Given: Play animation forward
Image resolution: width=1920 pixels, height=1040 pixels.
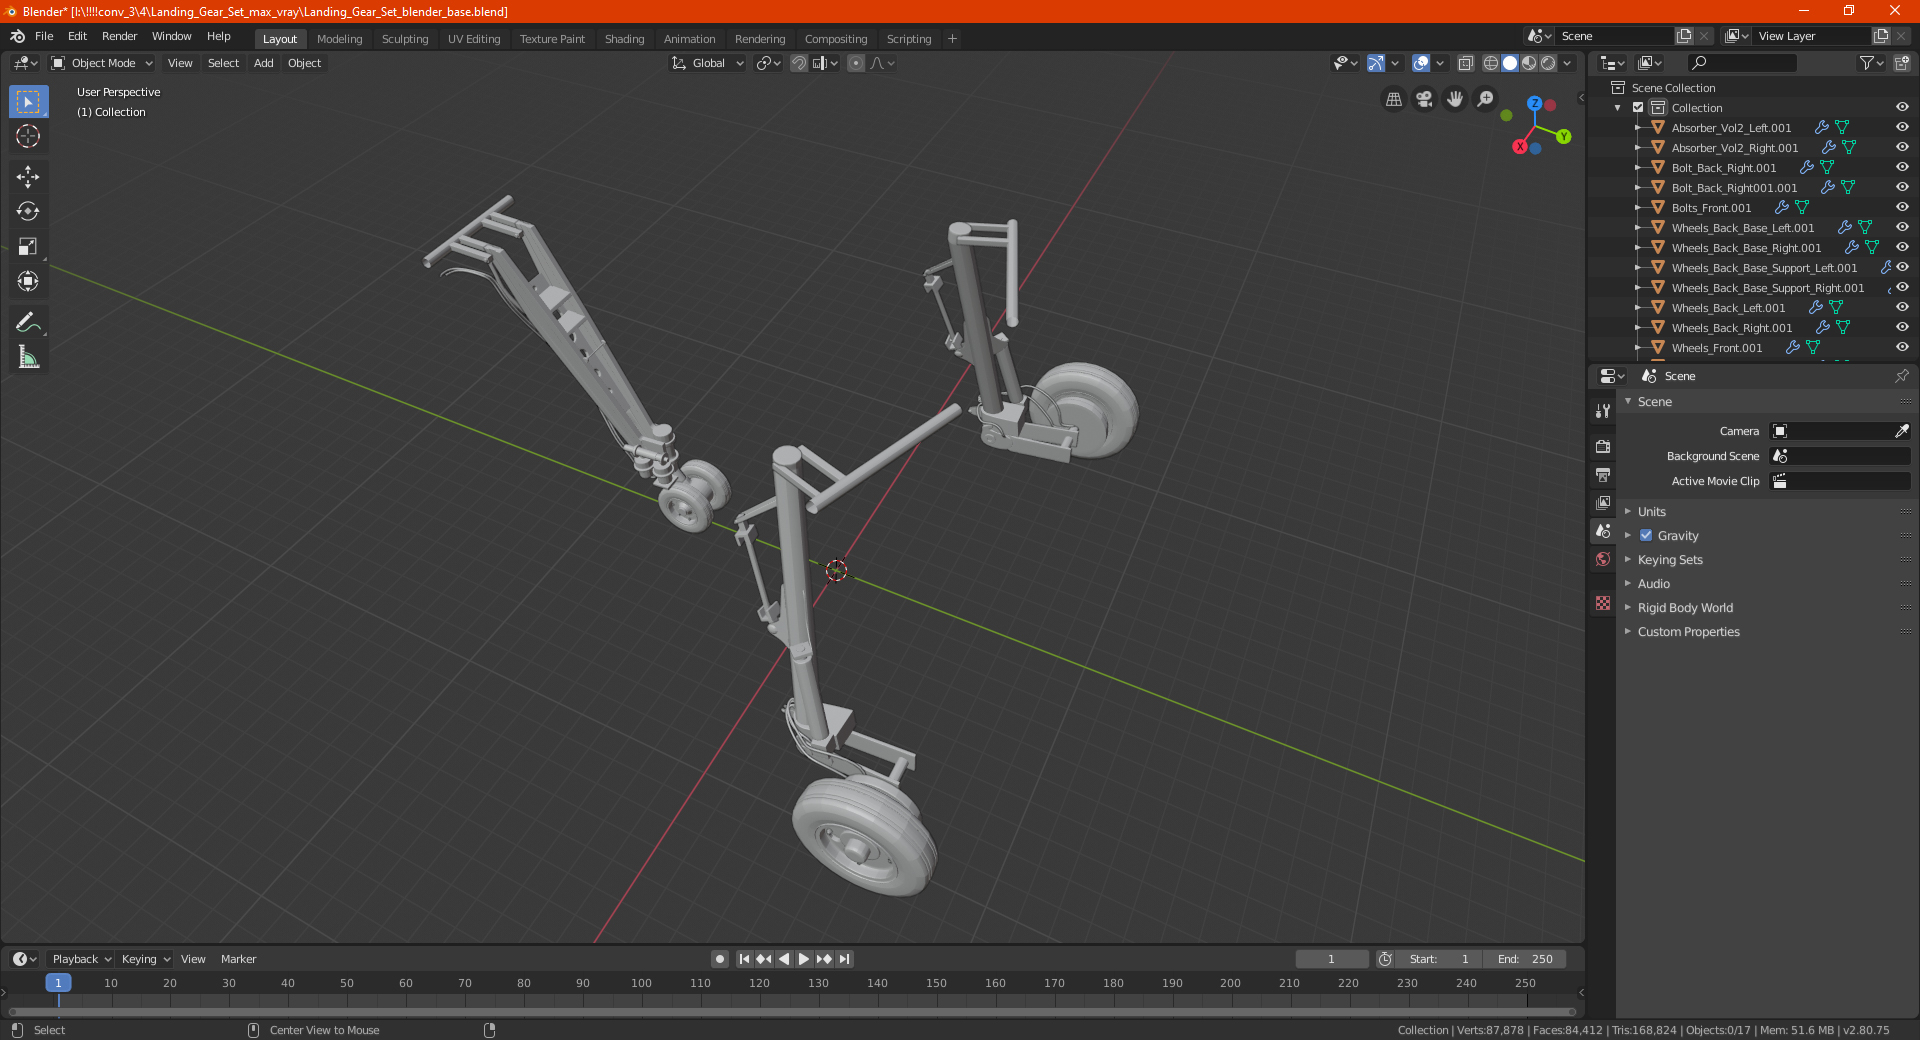Looking at the screenshot, I should 804,959.
